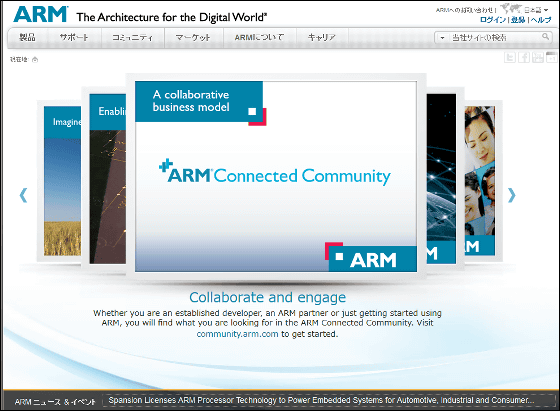Click 'A collaborative business model' banner
The width and height of the screenshot is (560, 411).
pos(199,101)
